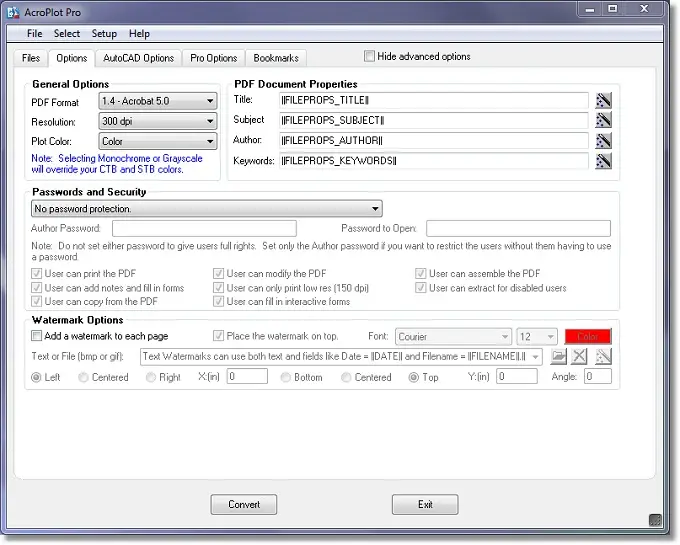
Task: Open the Select menu
Action: [67, 34]
